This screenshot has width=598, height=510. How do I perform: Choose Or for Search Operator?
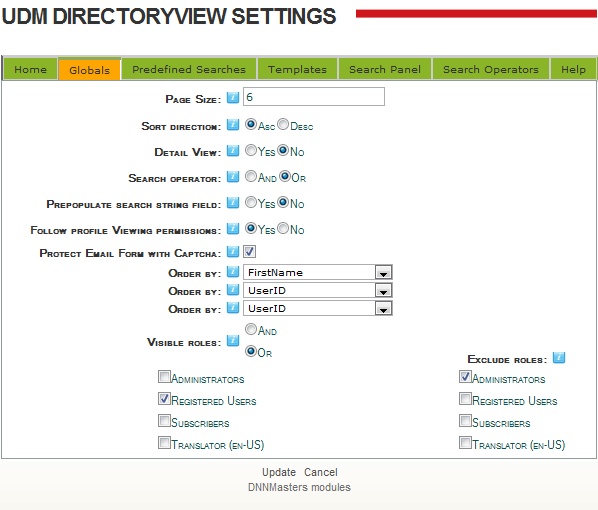tap(285, 176)
